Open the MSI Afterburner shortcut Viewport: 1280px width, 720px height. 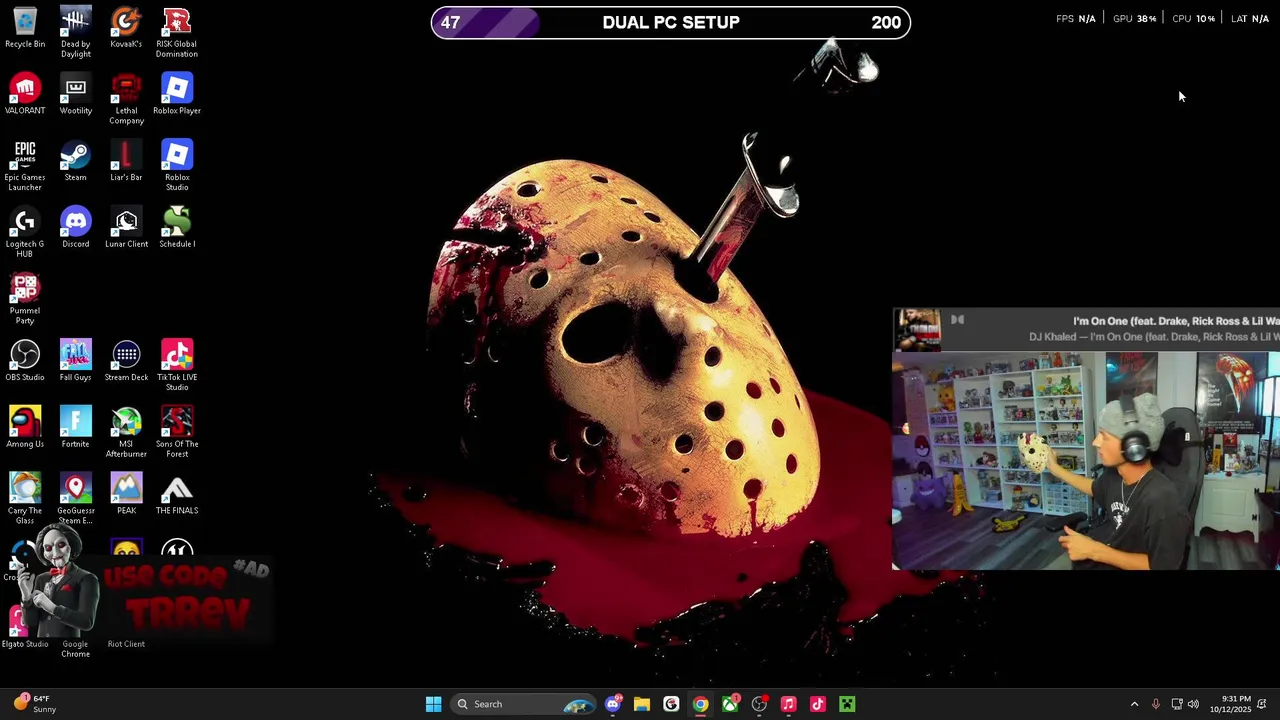pos(126,432)
